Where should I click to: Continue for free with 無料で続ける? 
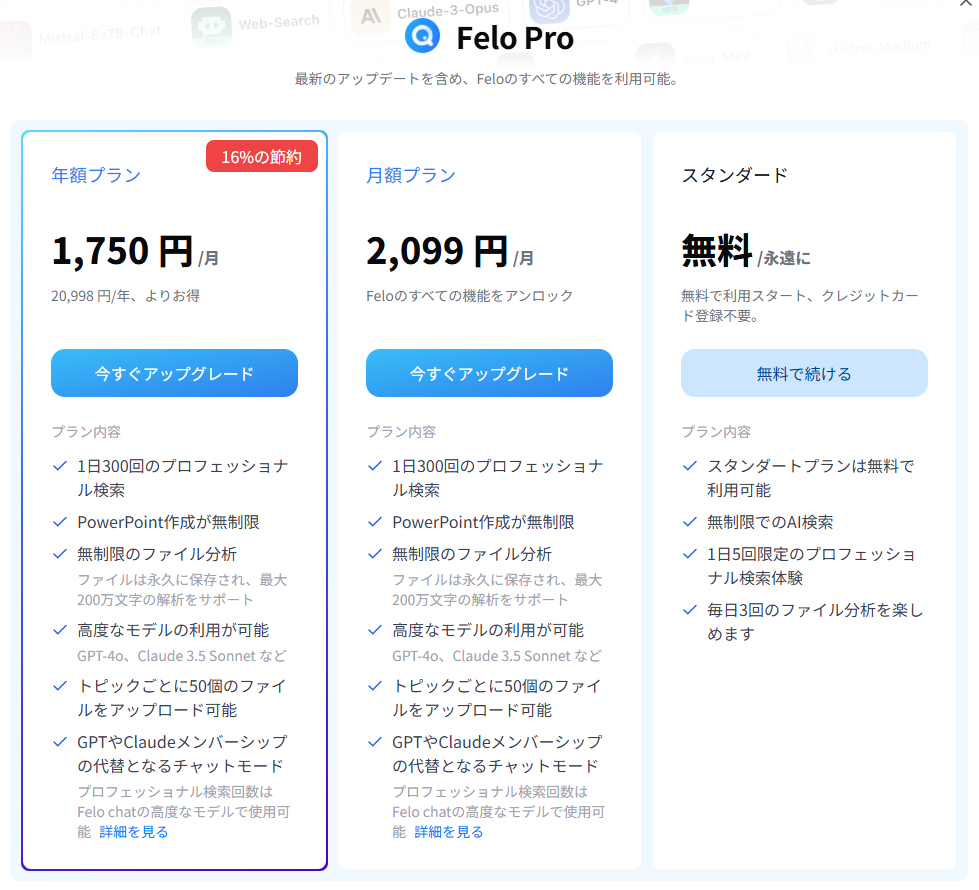coord(804,373)
